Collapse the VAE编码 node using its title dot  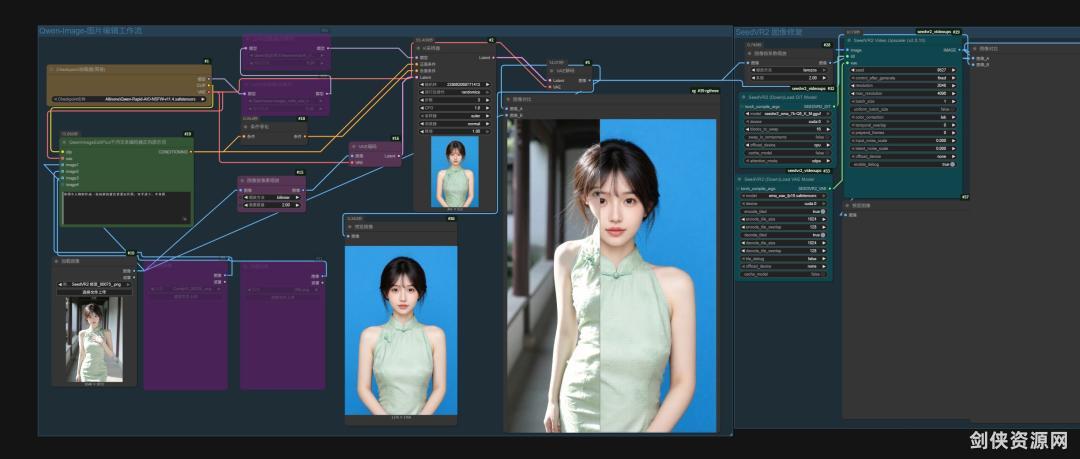[x=354, y=146]
